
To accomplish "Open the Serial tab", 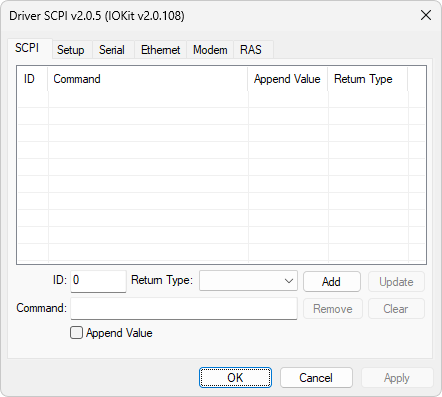I will [x=112, y=50].
